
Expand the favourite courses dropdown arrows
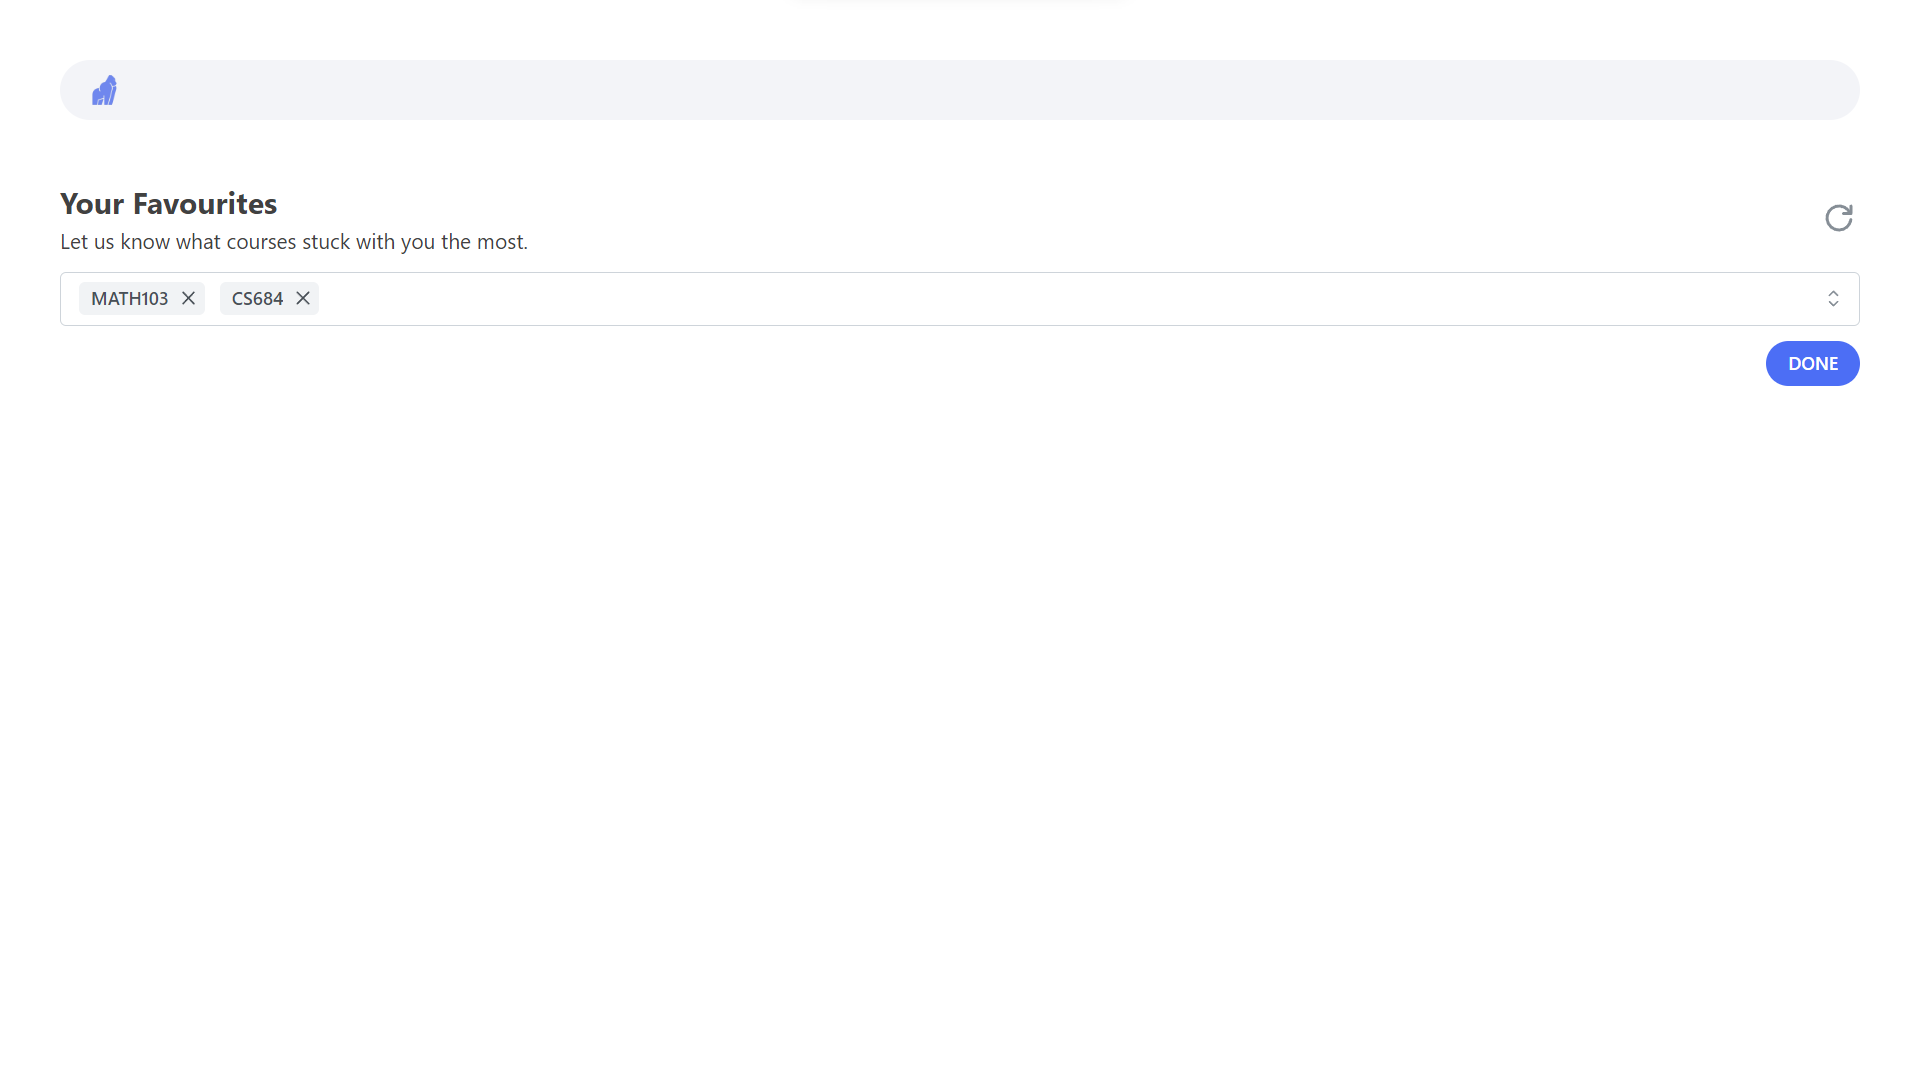click(1833, 298)
